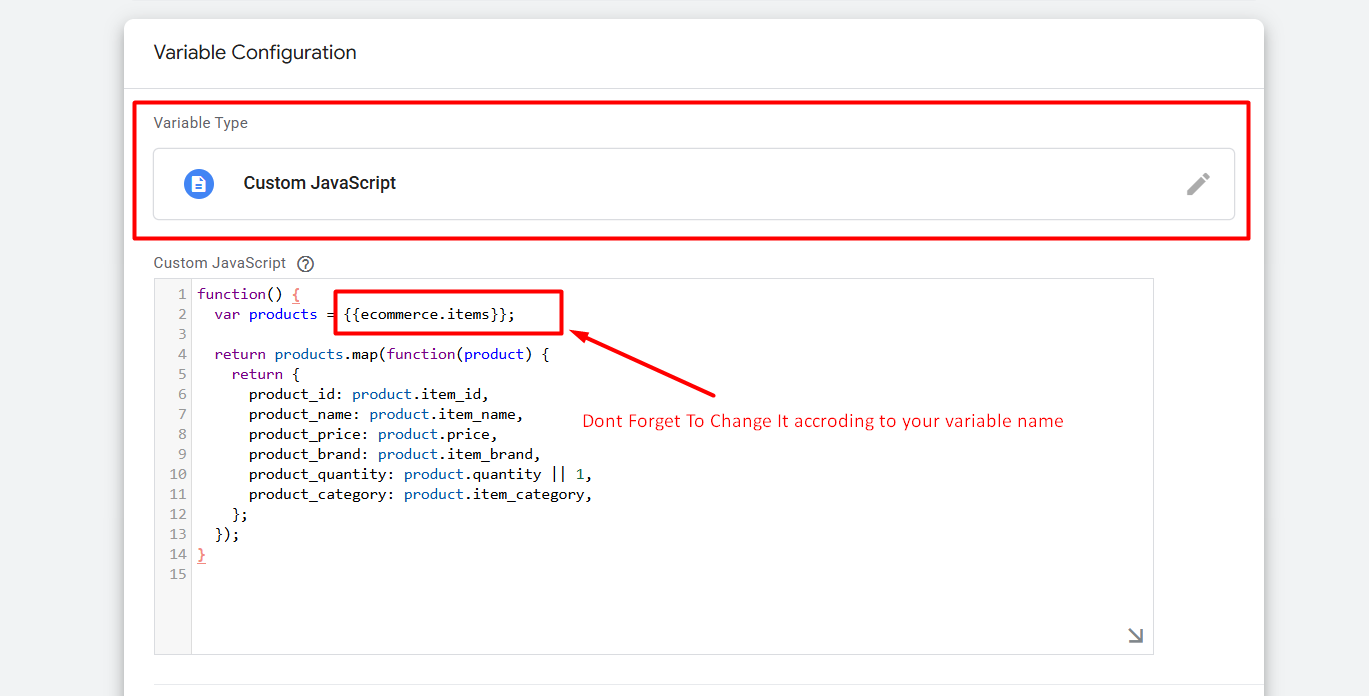The height and width of the screenshot is (696, 1369).
Task: Click the return products.map line of code
Action: pyautogui.click(x=381, y=354)
